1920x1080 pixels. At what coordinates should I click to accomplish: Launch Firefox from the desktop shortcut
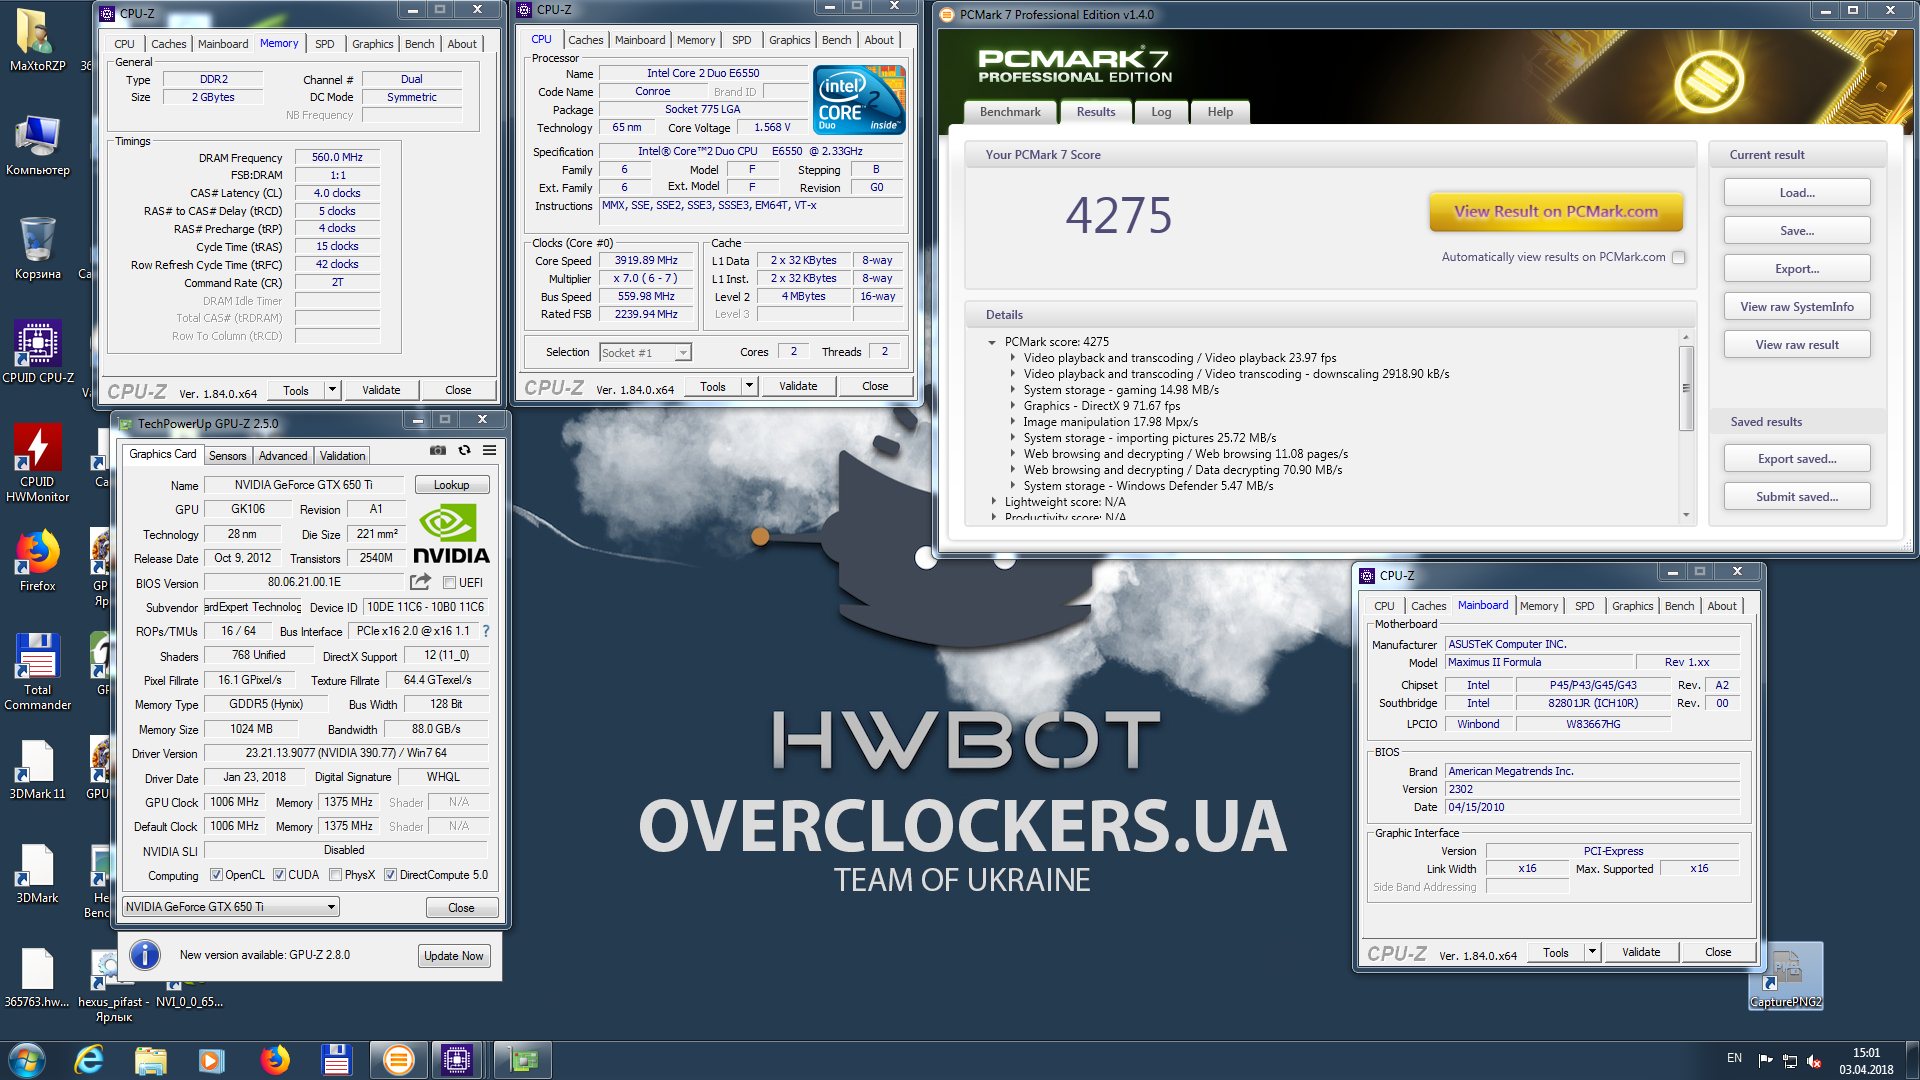pos(38,561)
